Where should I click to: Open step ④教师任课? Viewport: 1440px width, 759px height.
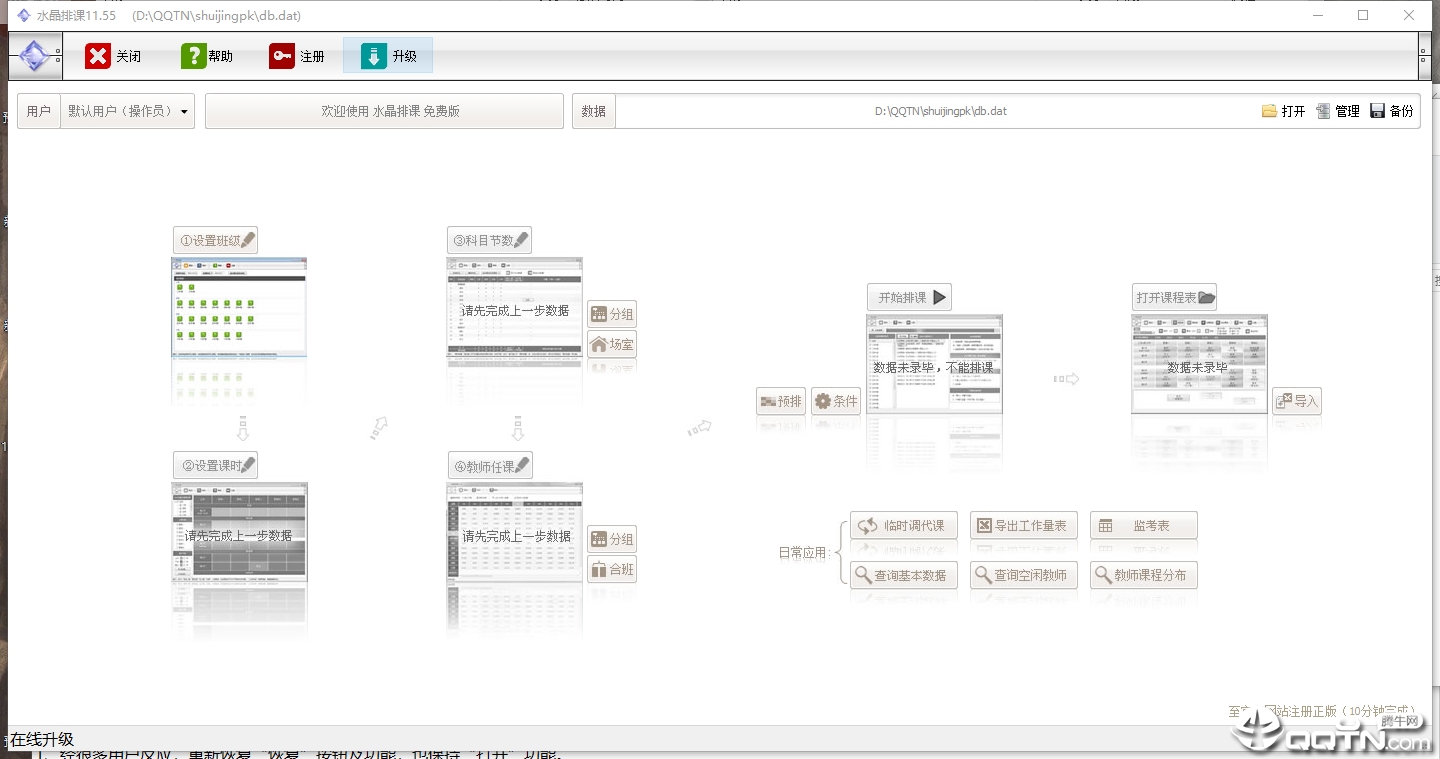point(490,465)
